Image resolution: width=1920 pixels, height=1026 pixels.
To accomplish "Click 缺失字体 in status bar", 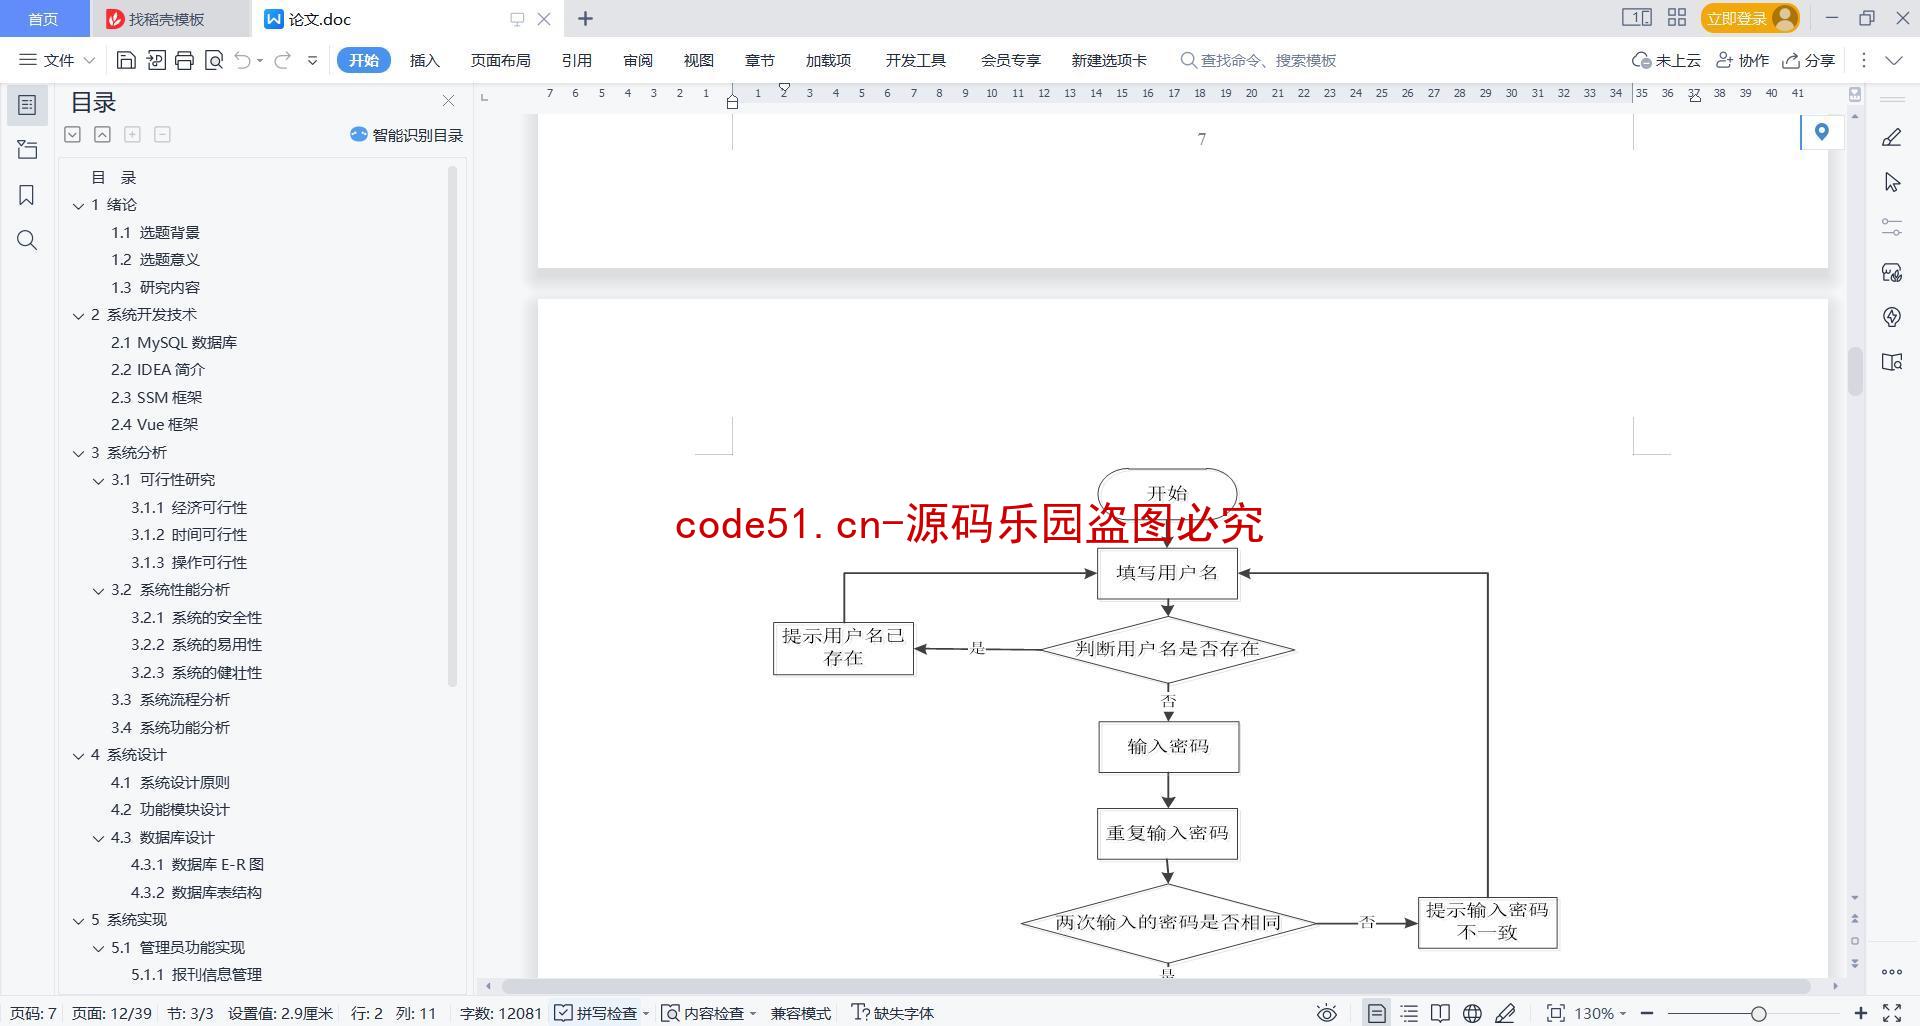I will 892,1013.
